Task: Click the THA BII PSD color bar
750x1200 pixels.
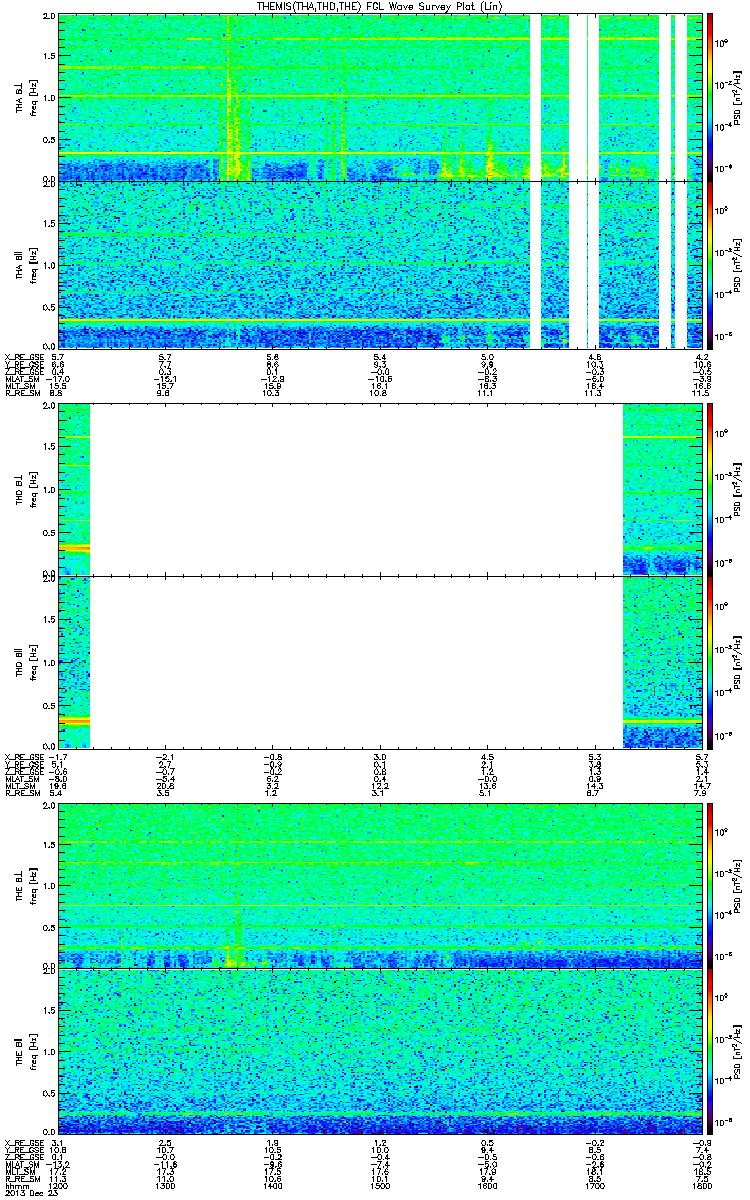Action: (x=711, y=265)
